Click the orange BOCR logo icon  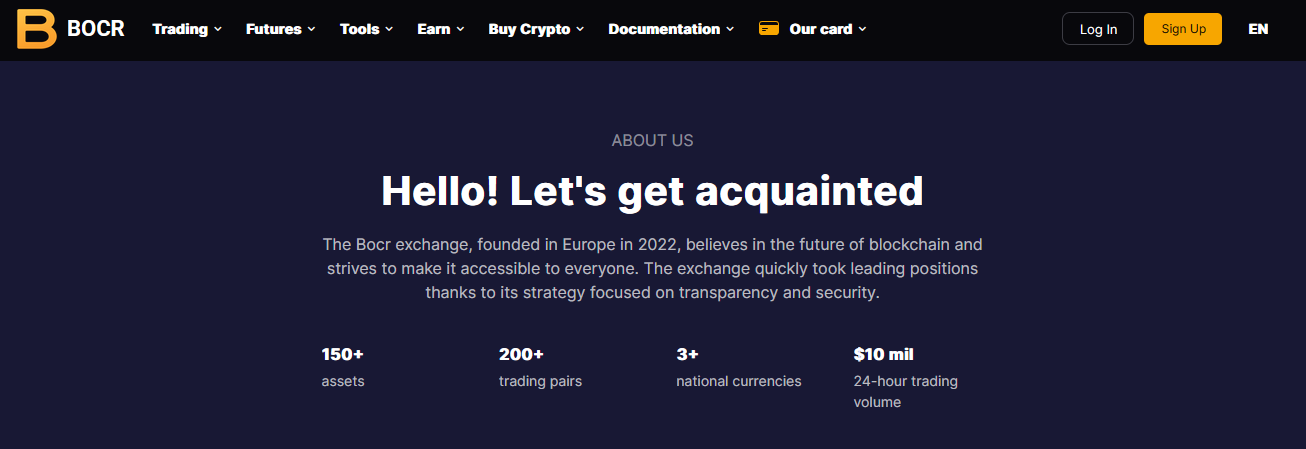[37, 29]
